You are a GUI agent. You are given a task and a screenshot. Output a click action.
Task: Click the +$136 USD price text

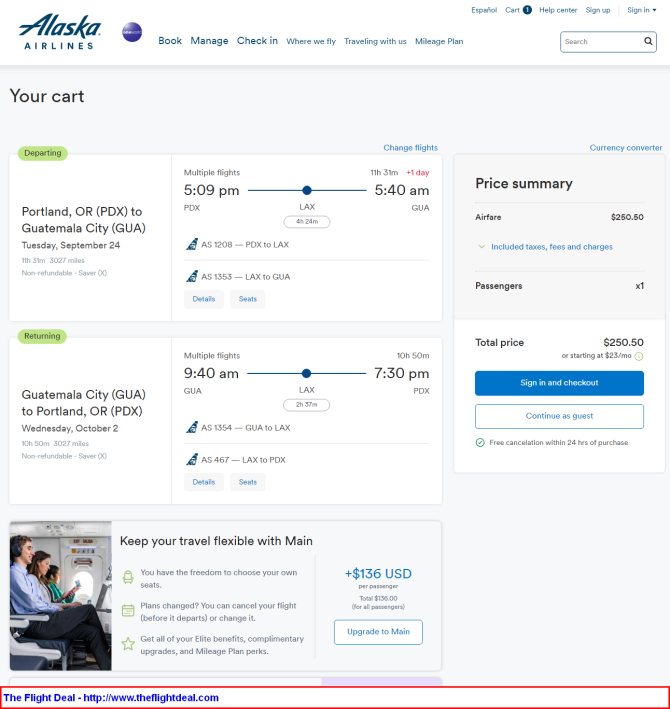point(378,574)
